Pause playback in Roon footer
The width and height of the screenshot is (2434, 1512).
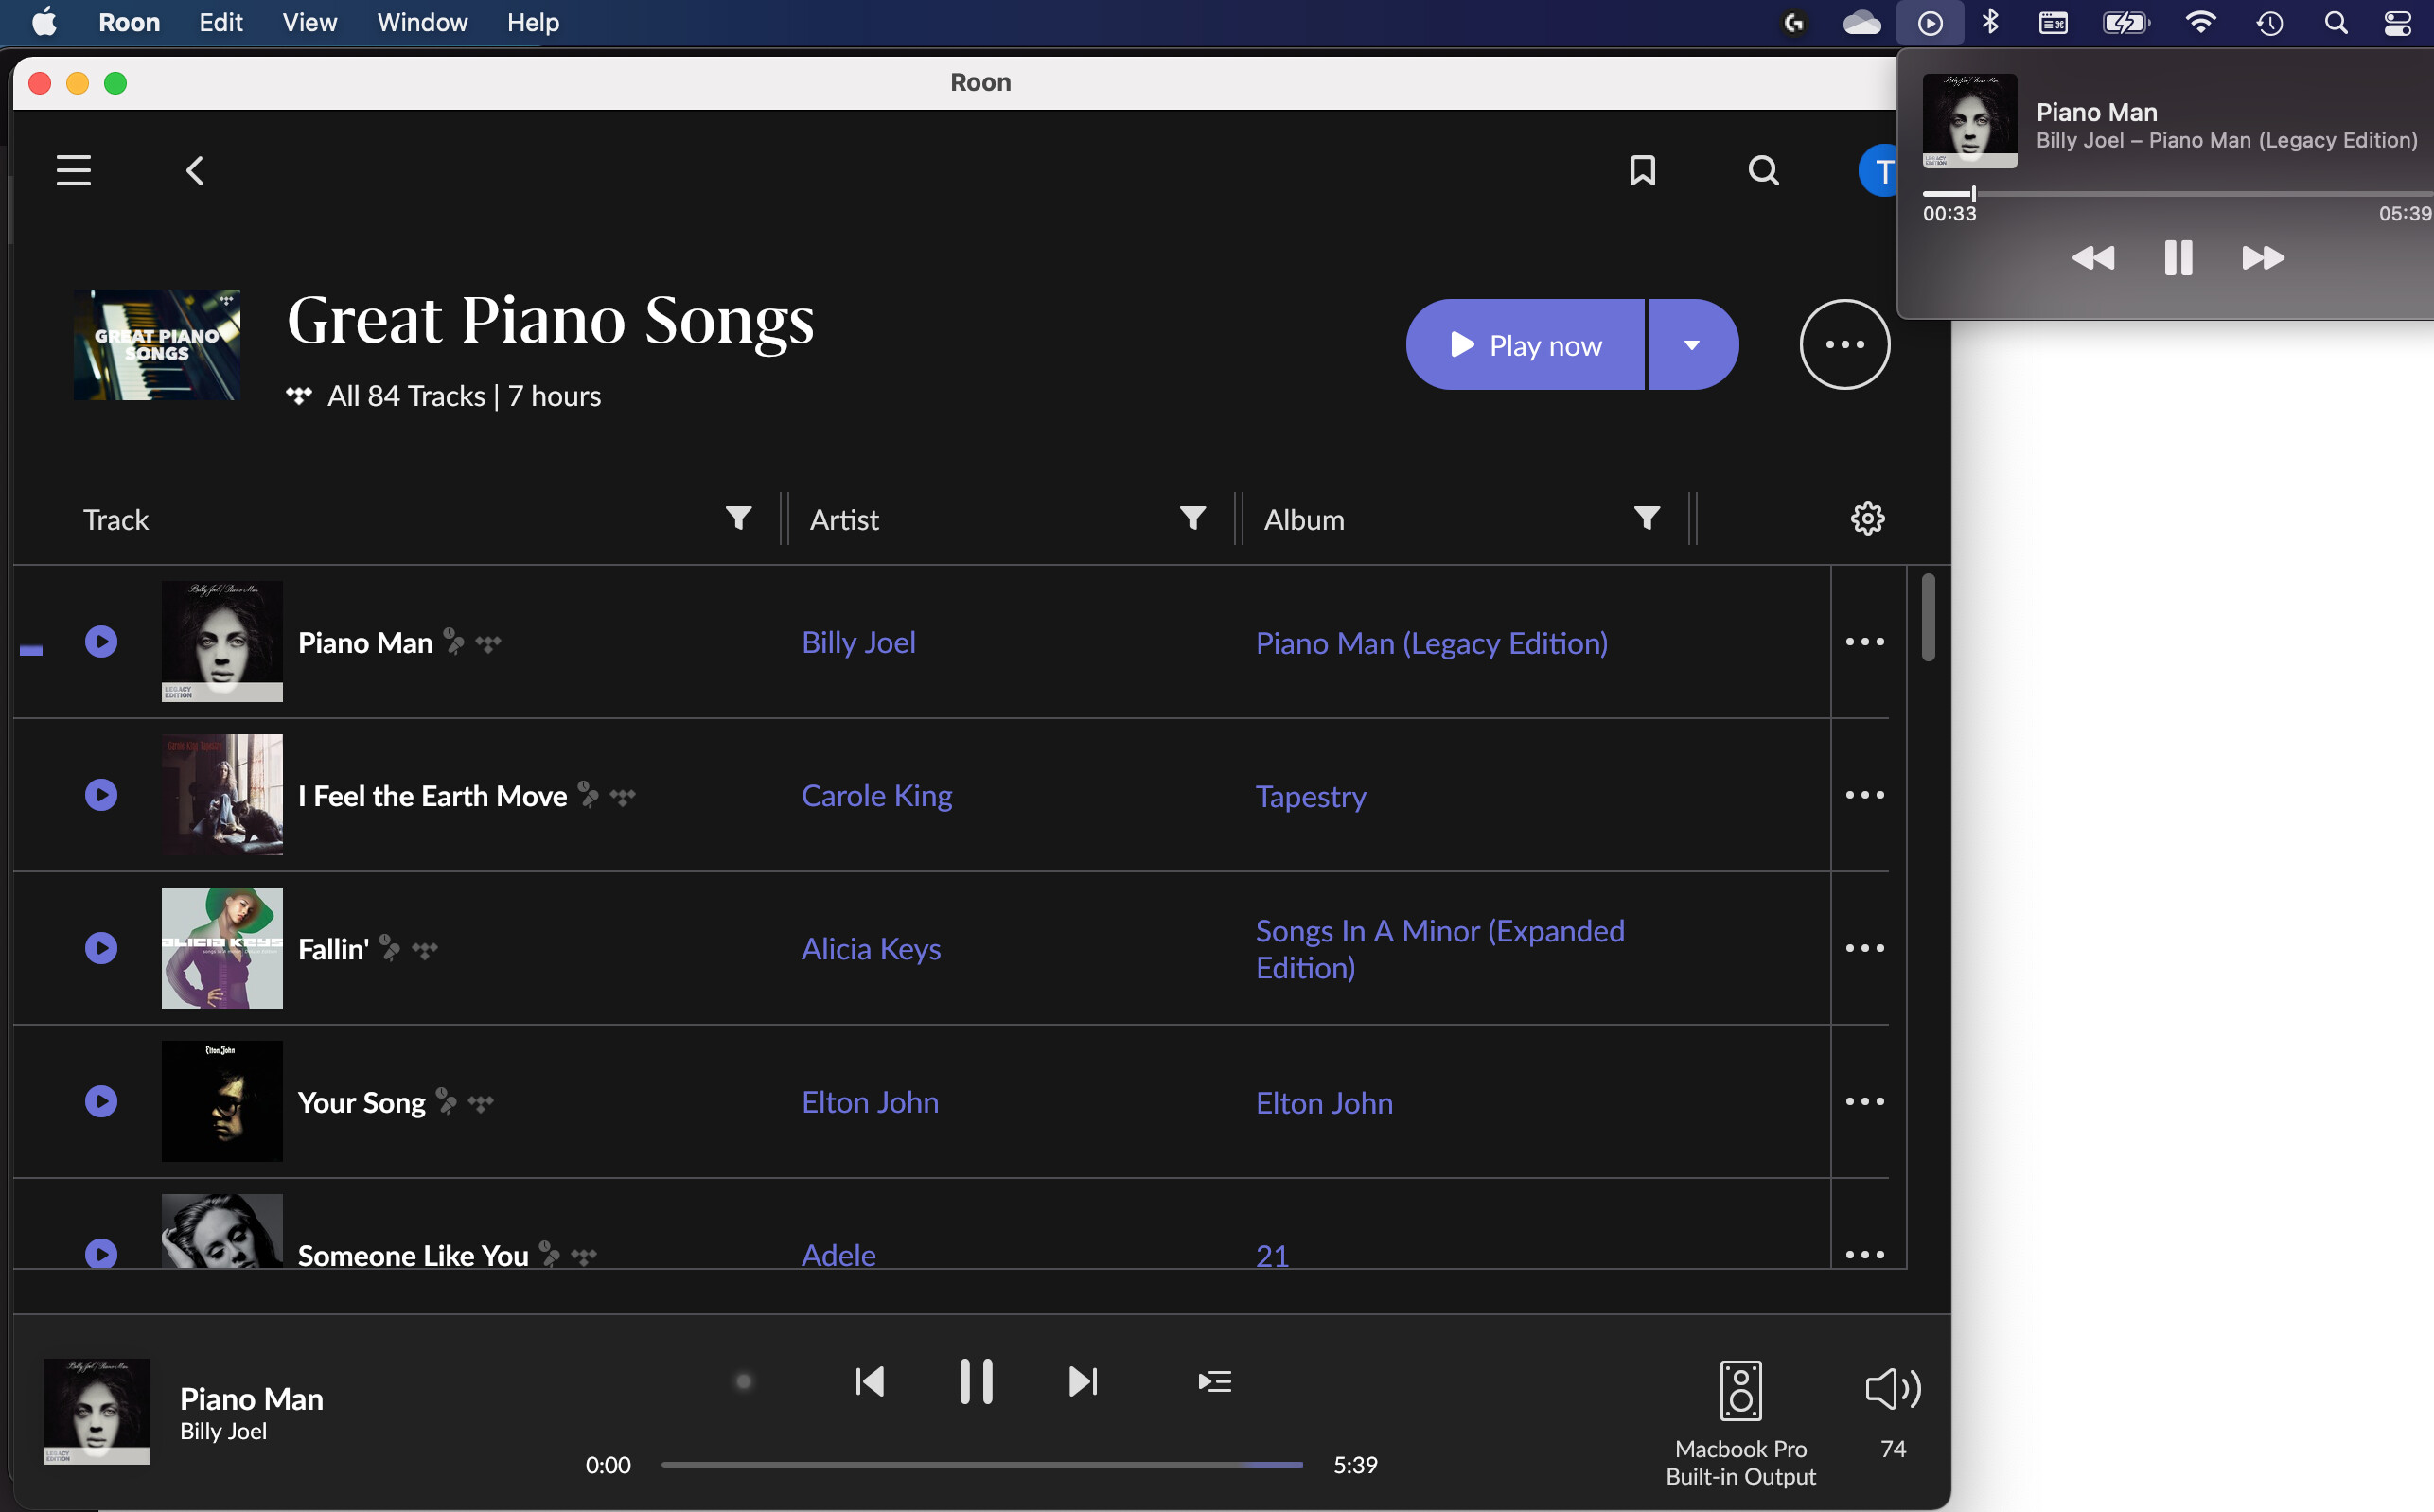tap(976, 1381)
